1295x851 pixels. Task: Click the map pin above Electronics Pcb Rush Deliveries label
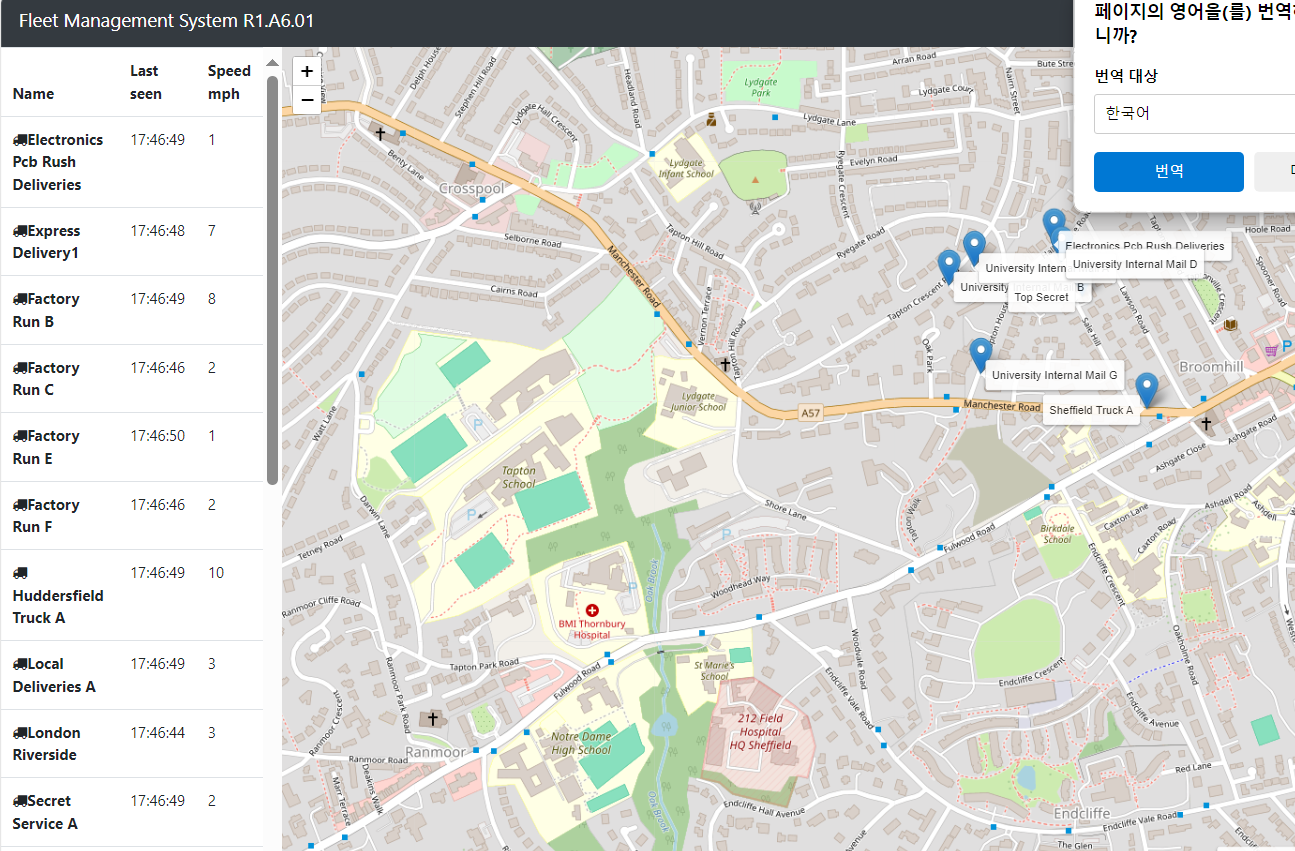[1053, 225]
